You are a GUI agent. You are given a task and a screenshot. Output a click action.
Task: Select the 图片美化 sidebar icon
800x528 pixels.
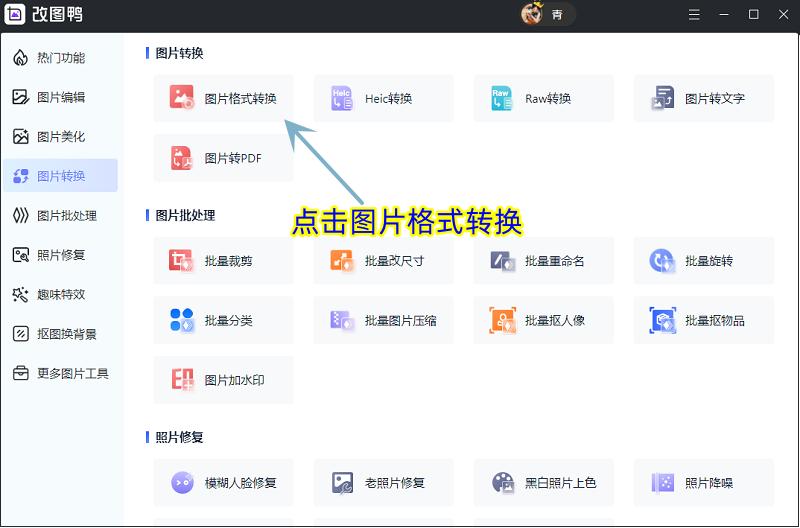point(20,136)
